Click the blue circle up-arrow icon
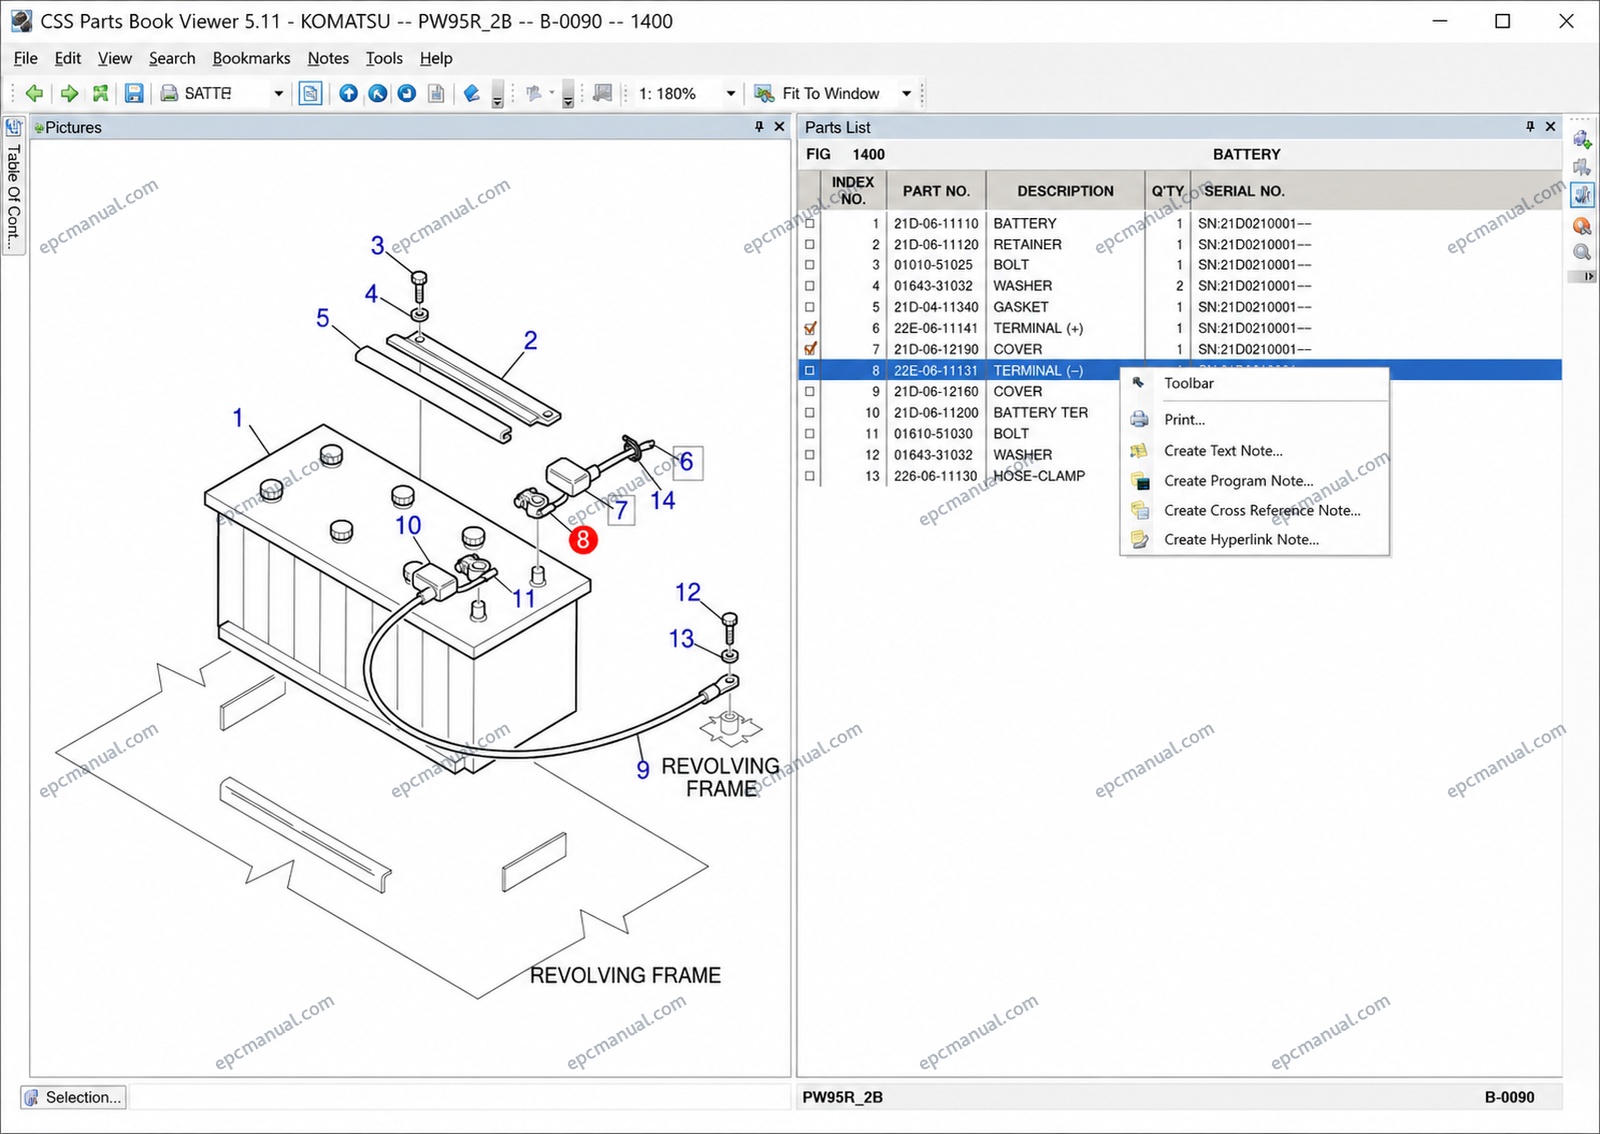Viewport: 1600px width, 1134px height. pyautogui.click(x=348, y=93)
